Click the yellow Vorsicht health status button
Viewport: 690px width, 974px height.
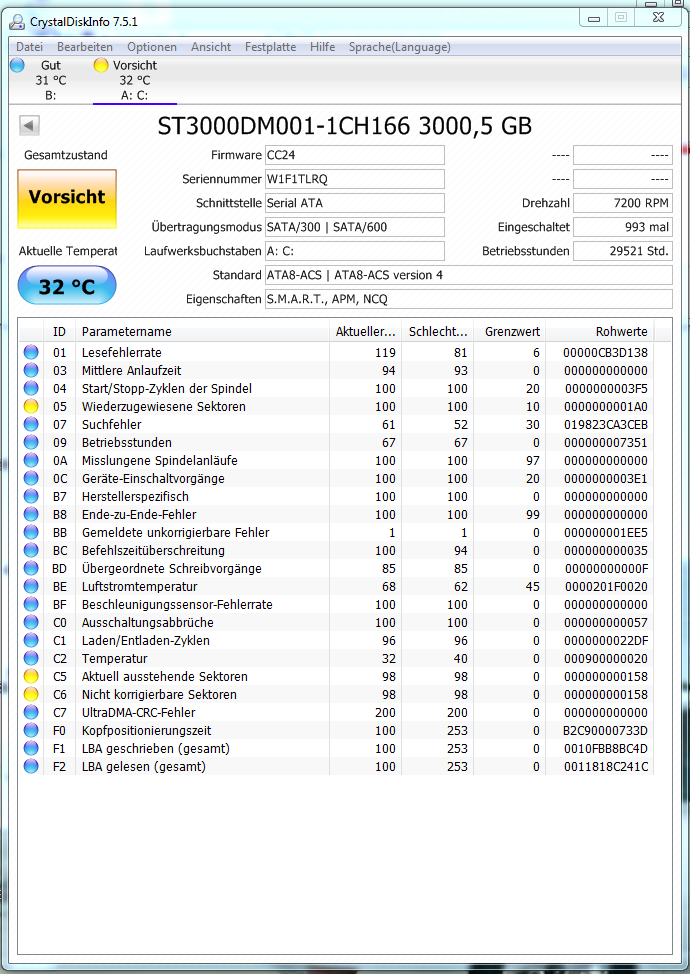[x=67, y=199]
